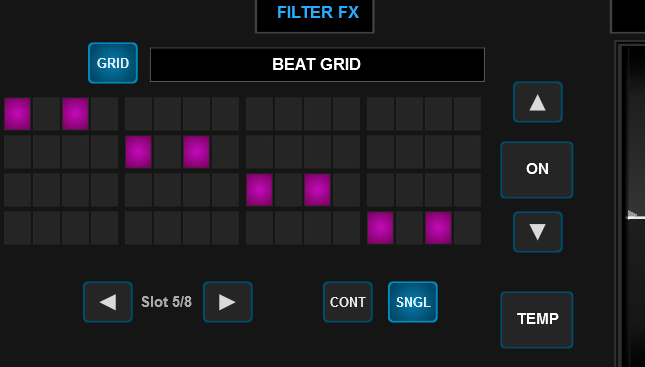
Task: Enable the last cell in top row
Action: point(467,114)
